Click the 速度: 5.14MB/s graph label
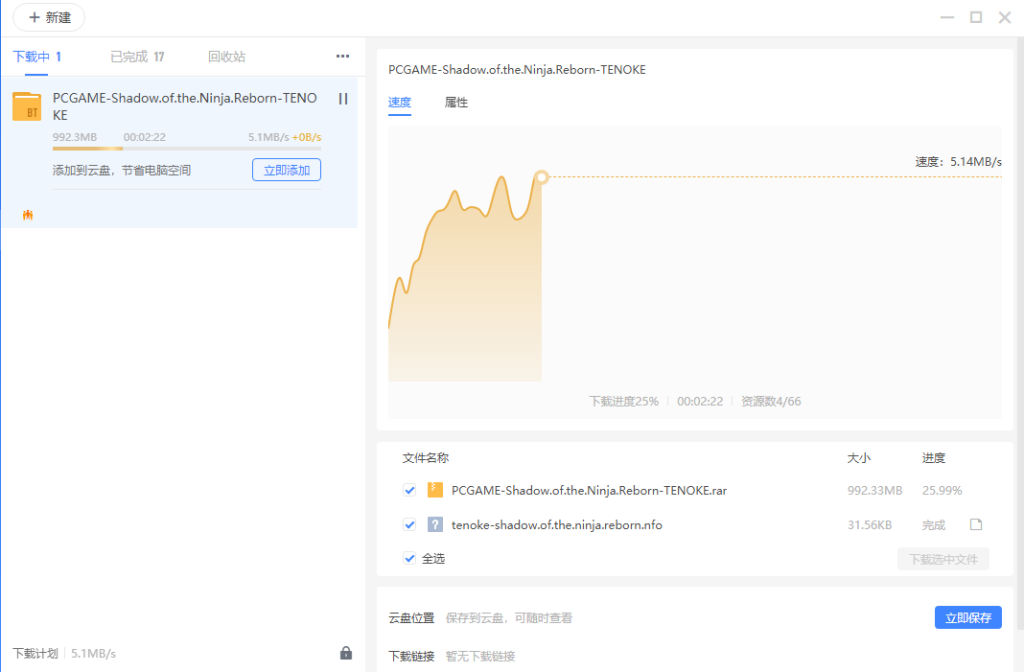The height and width of the screenshot is (672, 1024). pos(958,161)
